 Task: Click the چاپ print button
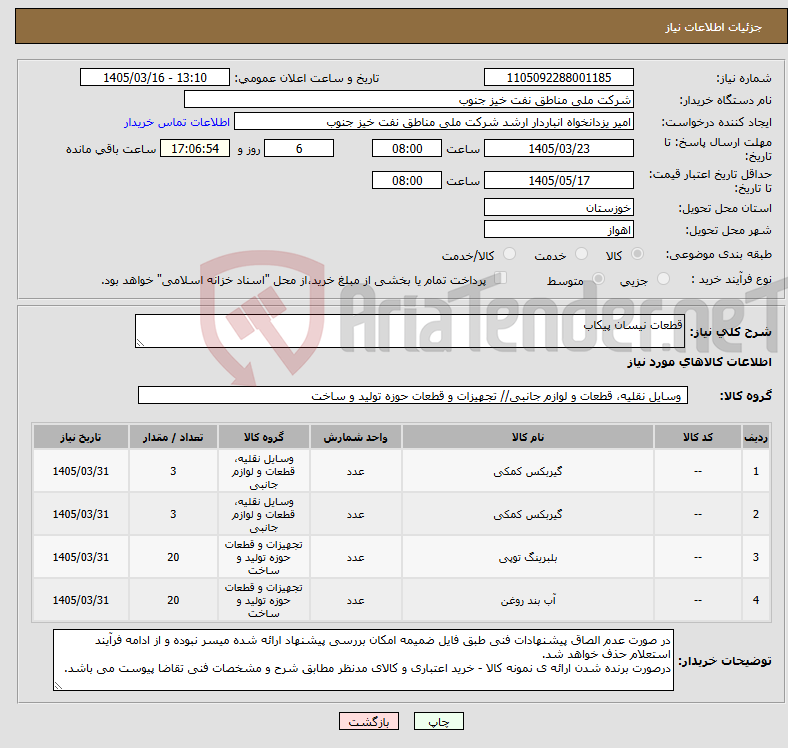(x=439, y=721)
